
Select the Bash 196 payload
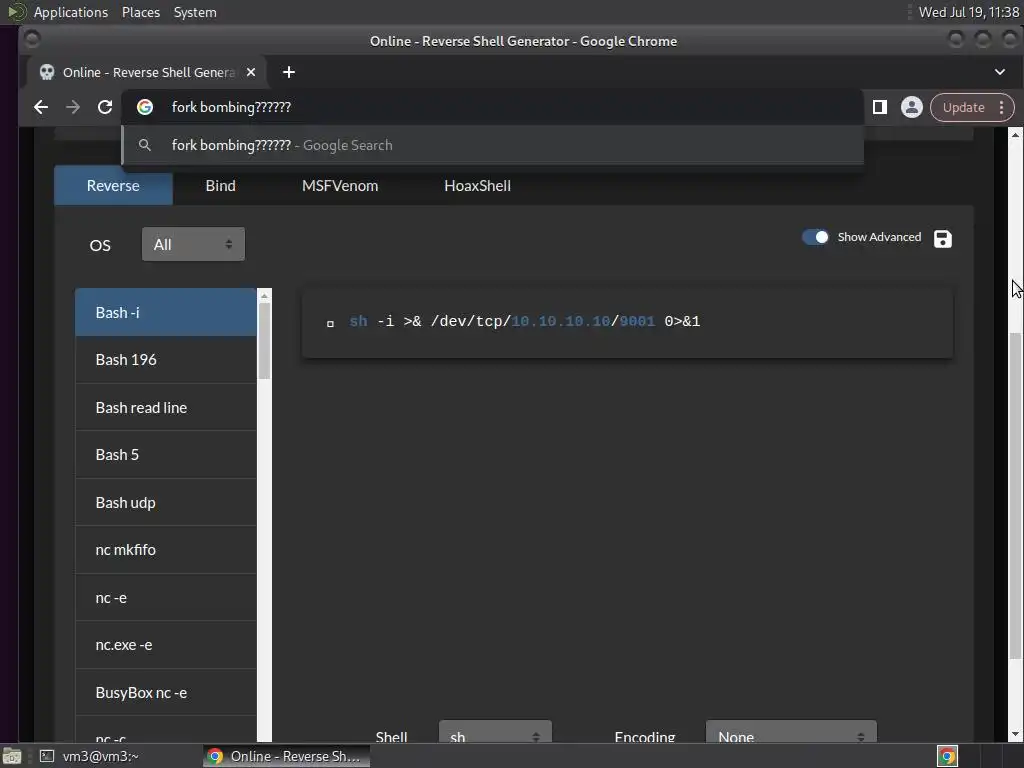click(x=166, y=360)
